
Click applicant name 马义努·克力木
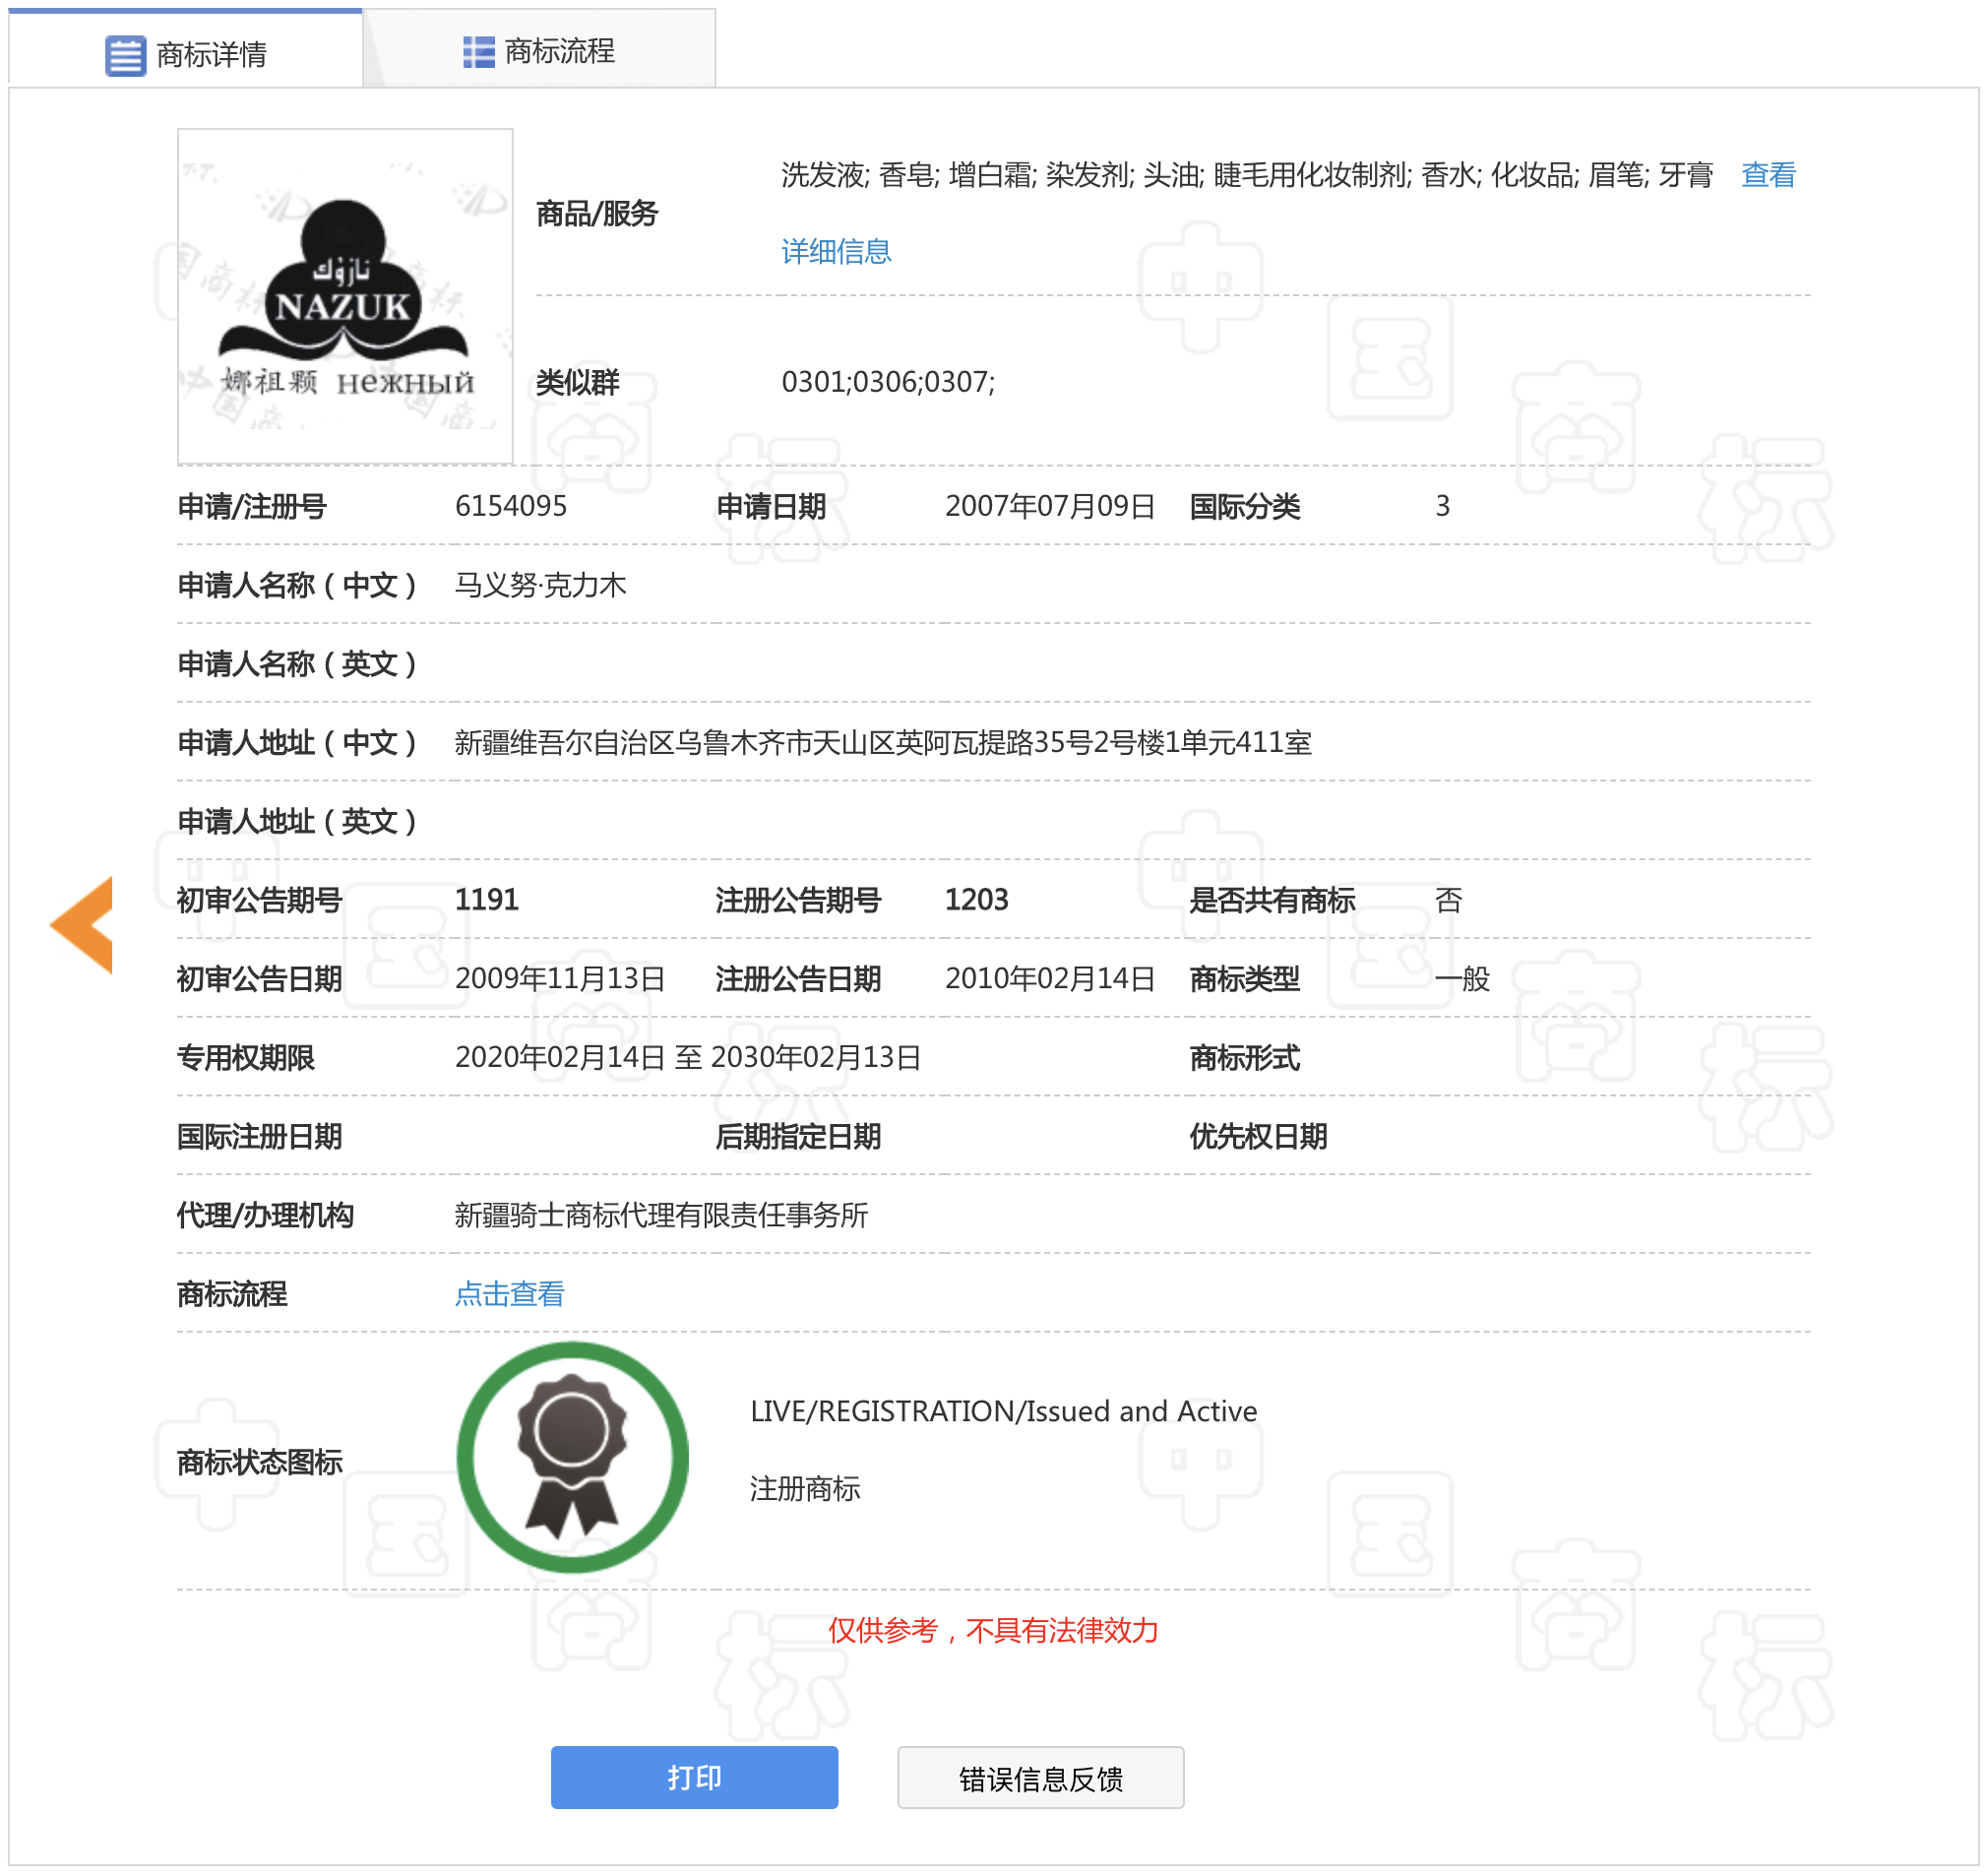coord(540,585)
